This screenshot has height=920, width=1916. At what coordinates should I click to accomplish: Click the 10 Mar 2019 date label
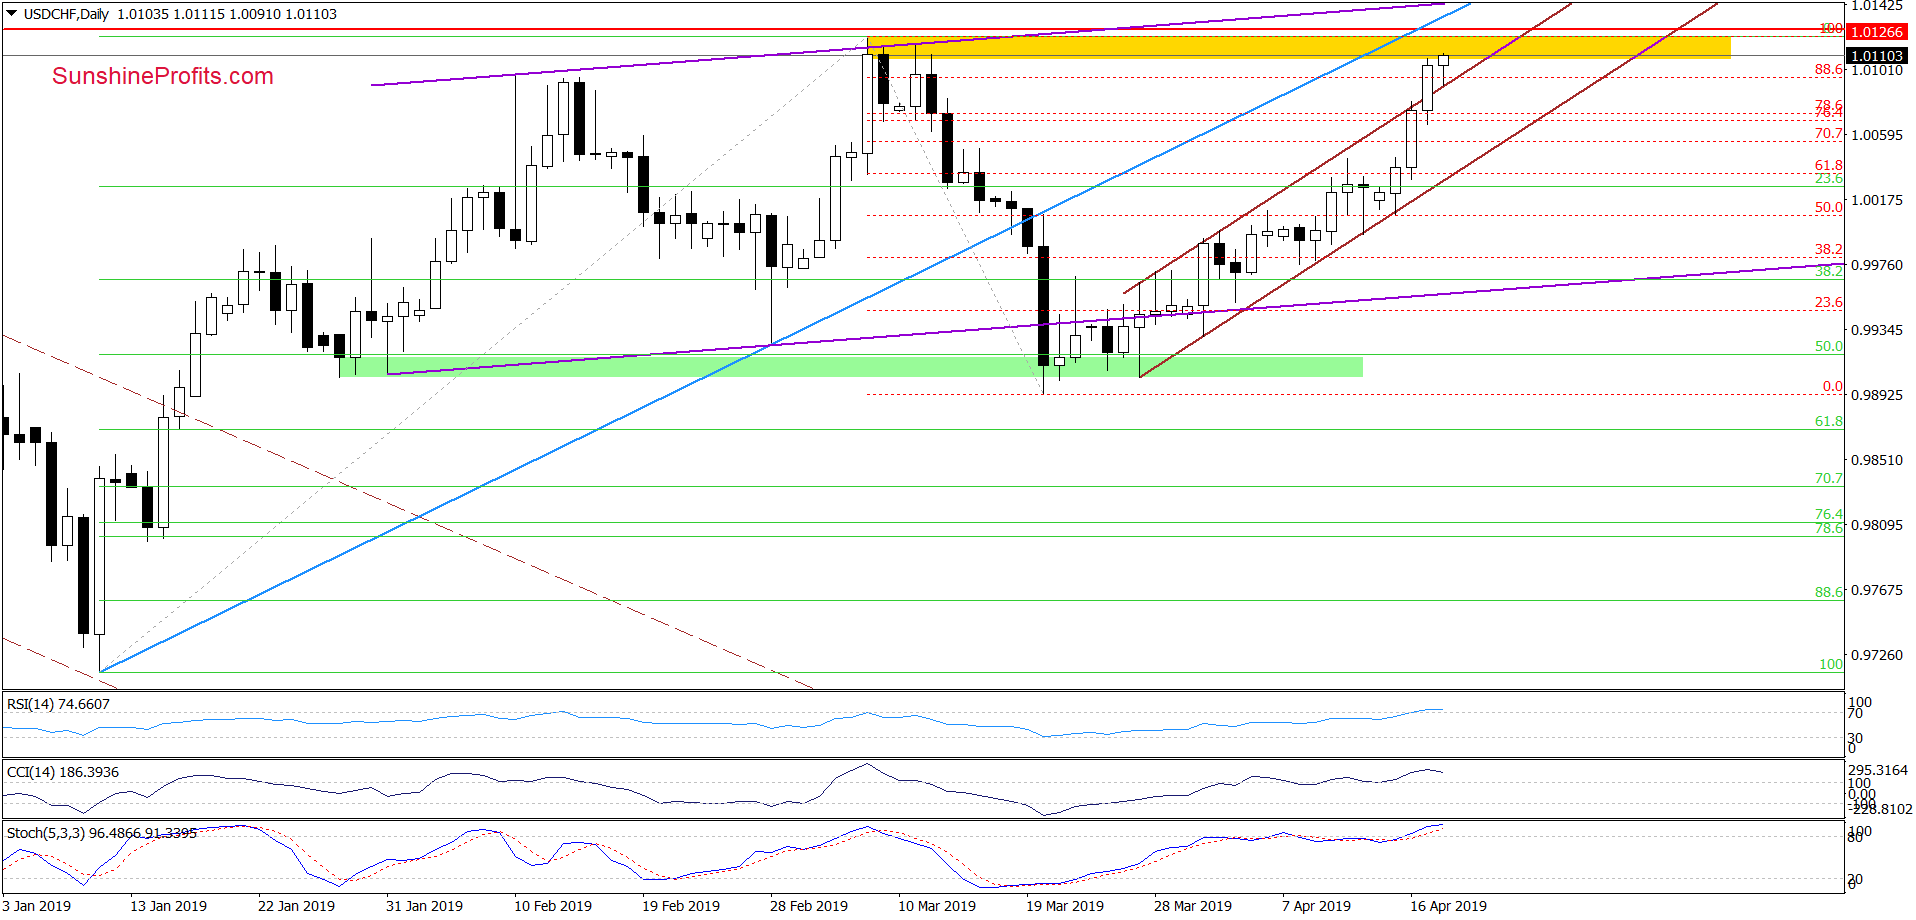pos(937,906)
